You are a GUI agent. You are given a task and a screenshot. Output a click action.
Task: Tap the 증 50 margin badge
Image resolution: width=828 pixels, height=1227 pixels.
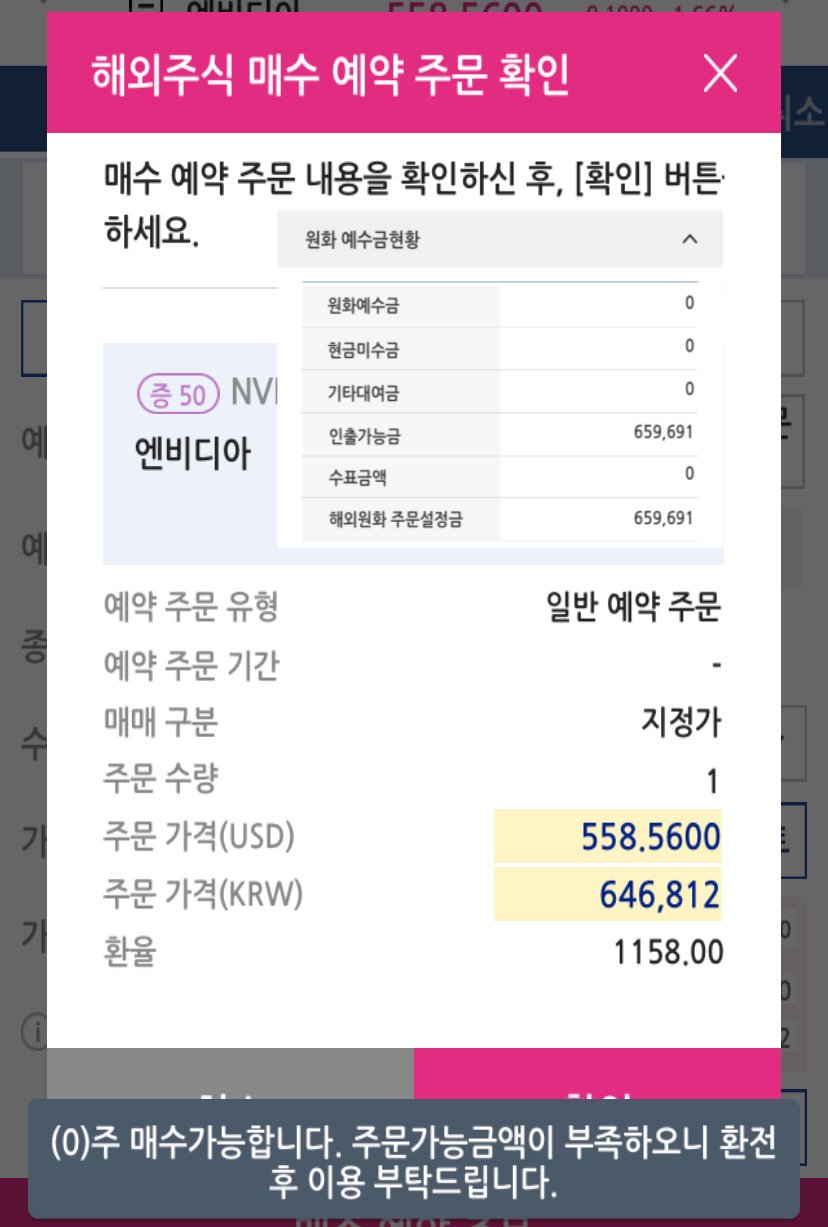point(178,395)
